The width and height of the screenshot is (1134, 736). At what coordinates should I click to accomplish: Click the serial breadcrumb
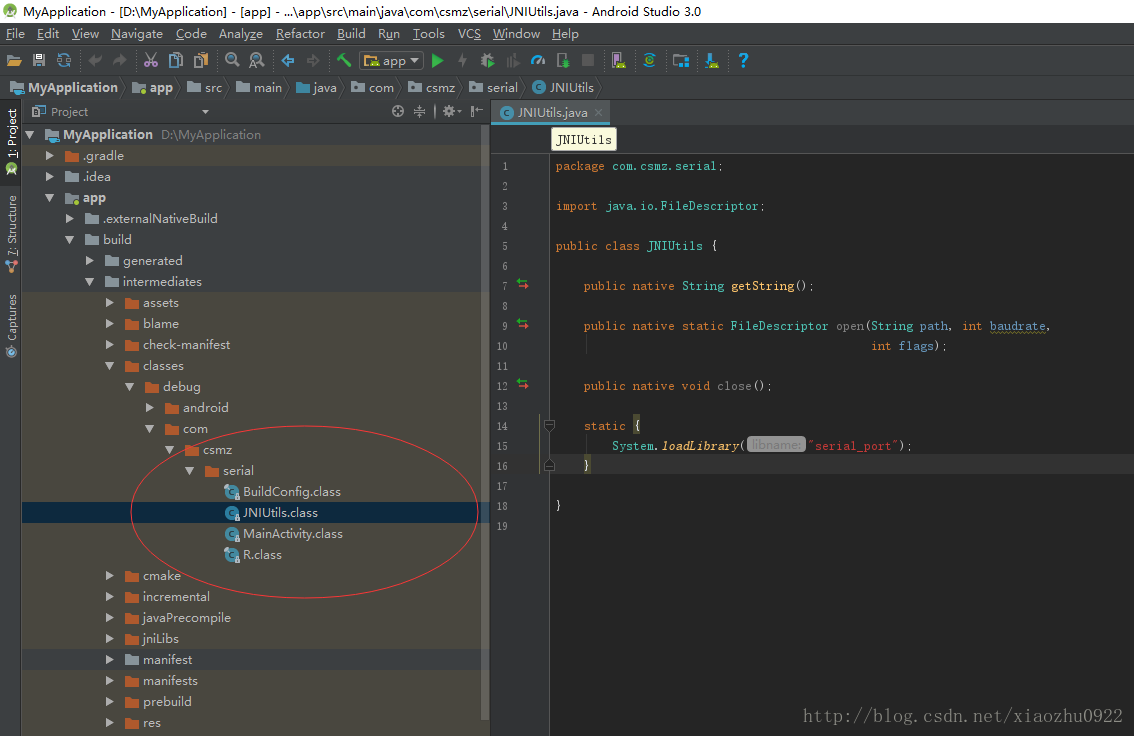coord(494,87)
